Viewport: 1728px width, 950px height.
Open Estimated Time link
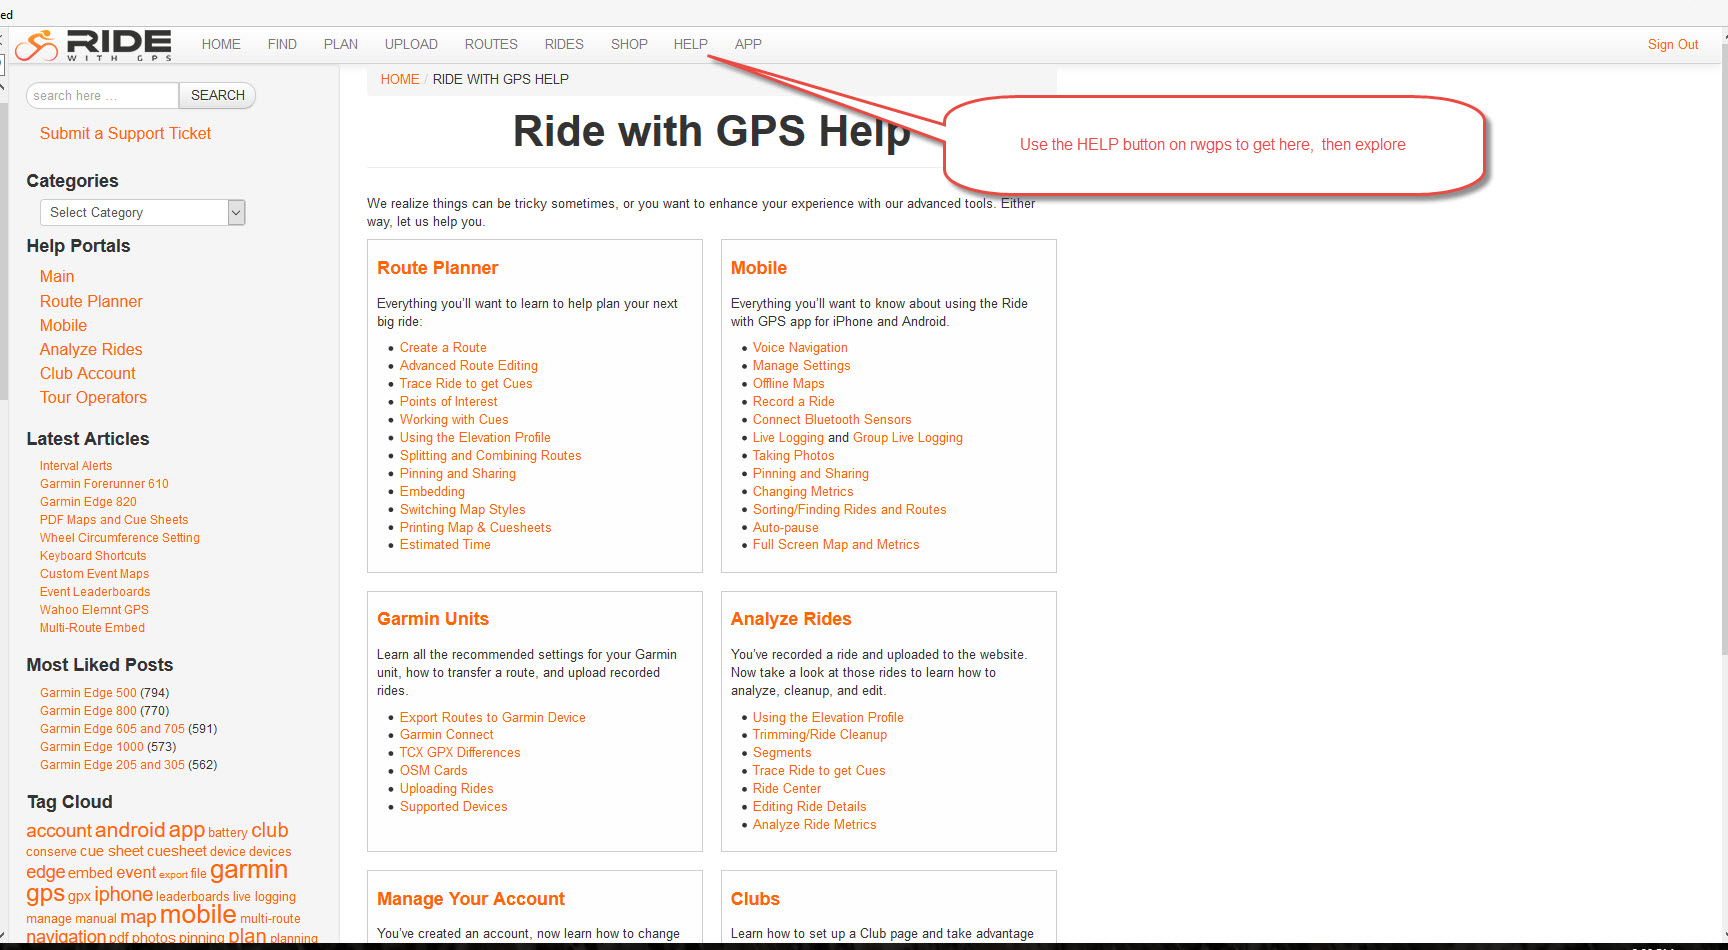[445, 545]
